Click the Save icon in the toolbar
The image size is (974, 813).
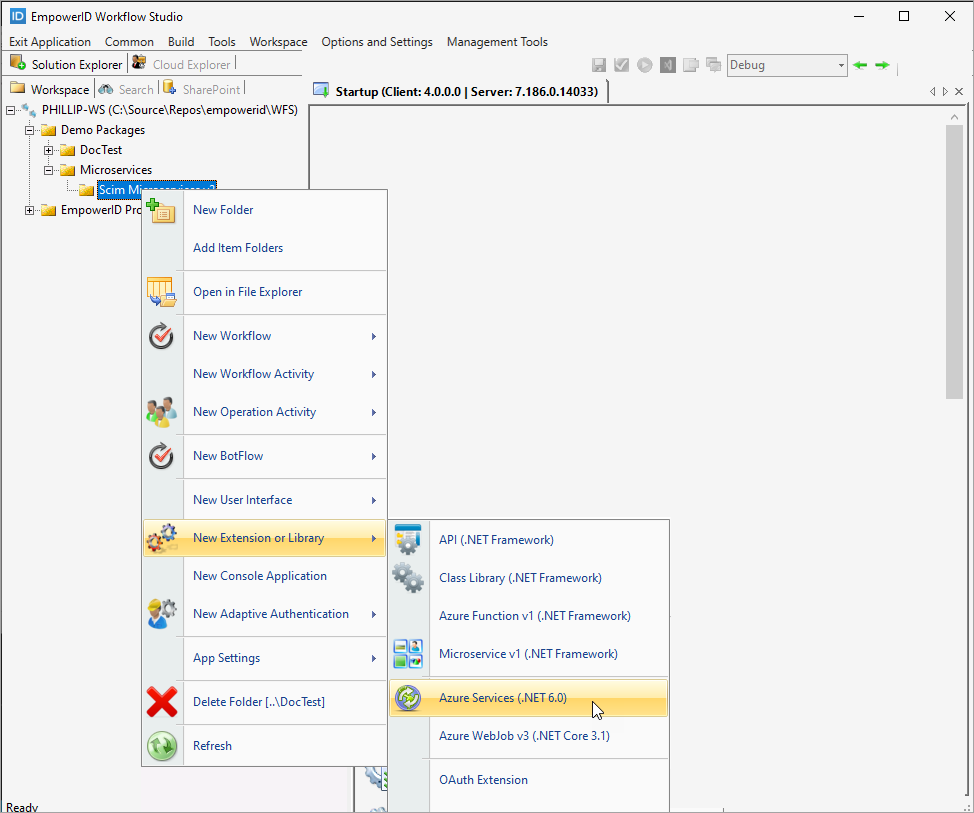point(598,64)
